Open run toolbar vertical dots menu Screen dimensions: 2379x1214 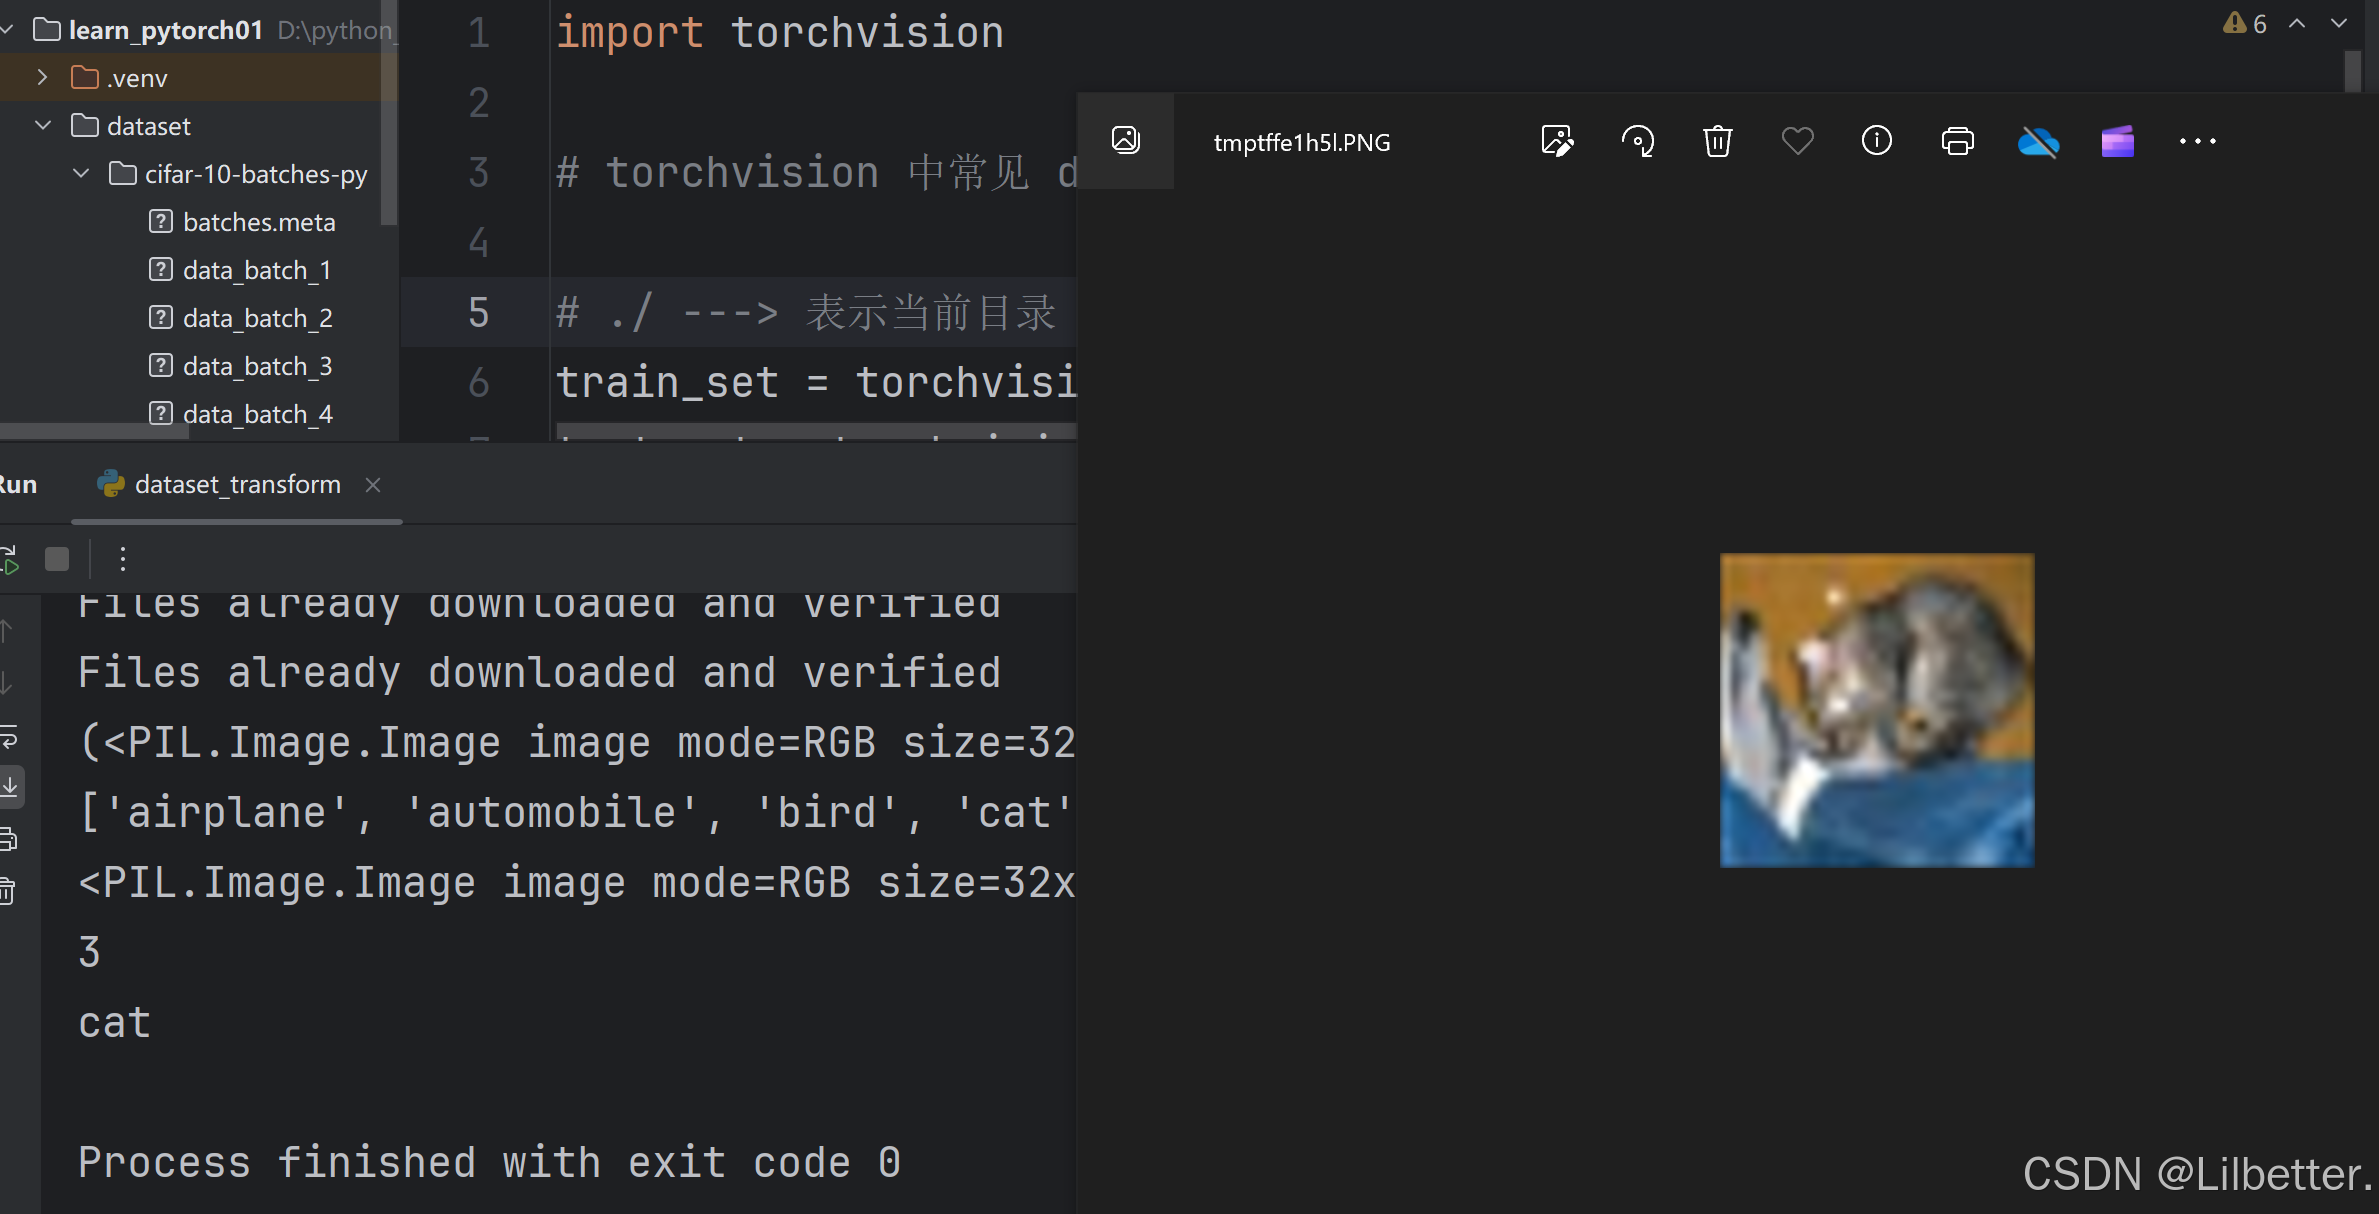123,559
